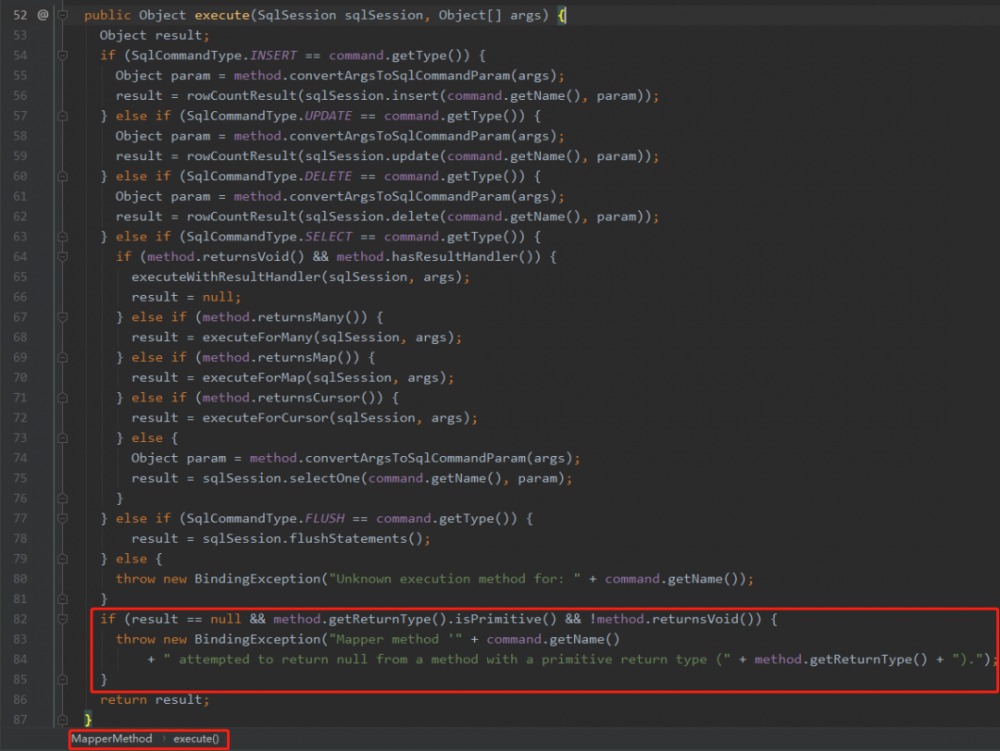Click sqlSession.insert call on line 56

[372, 96]
